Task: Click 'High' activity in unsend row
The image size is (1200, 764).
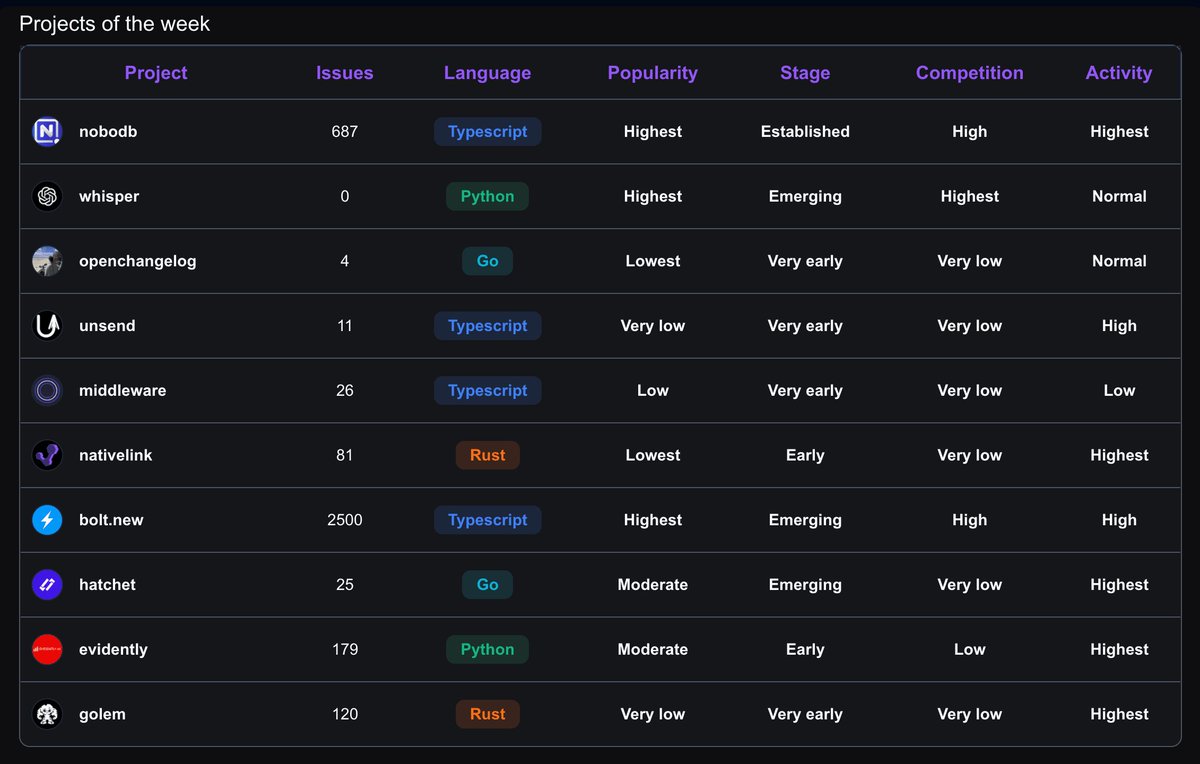Action: 1119,326
